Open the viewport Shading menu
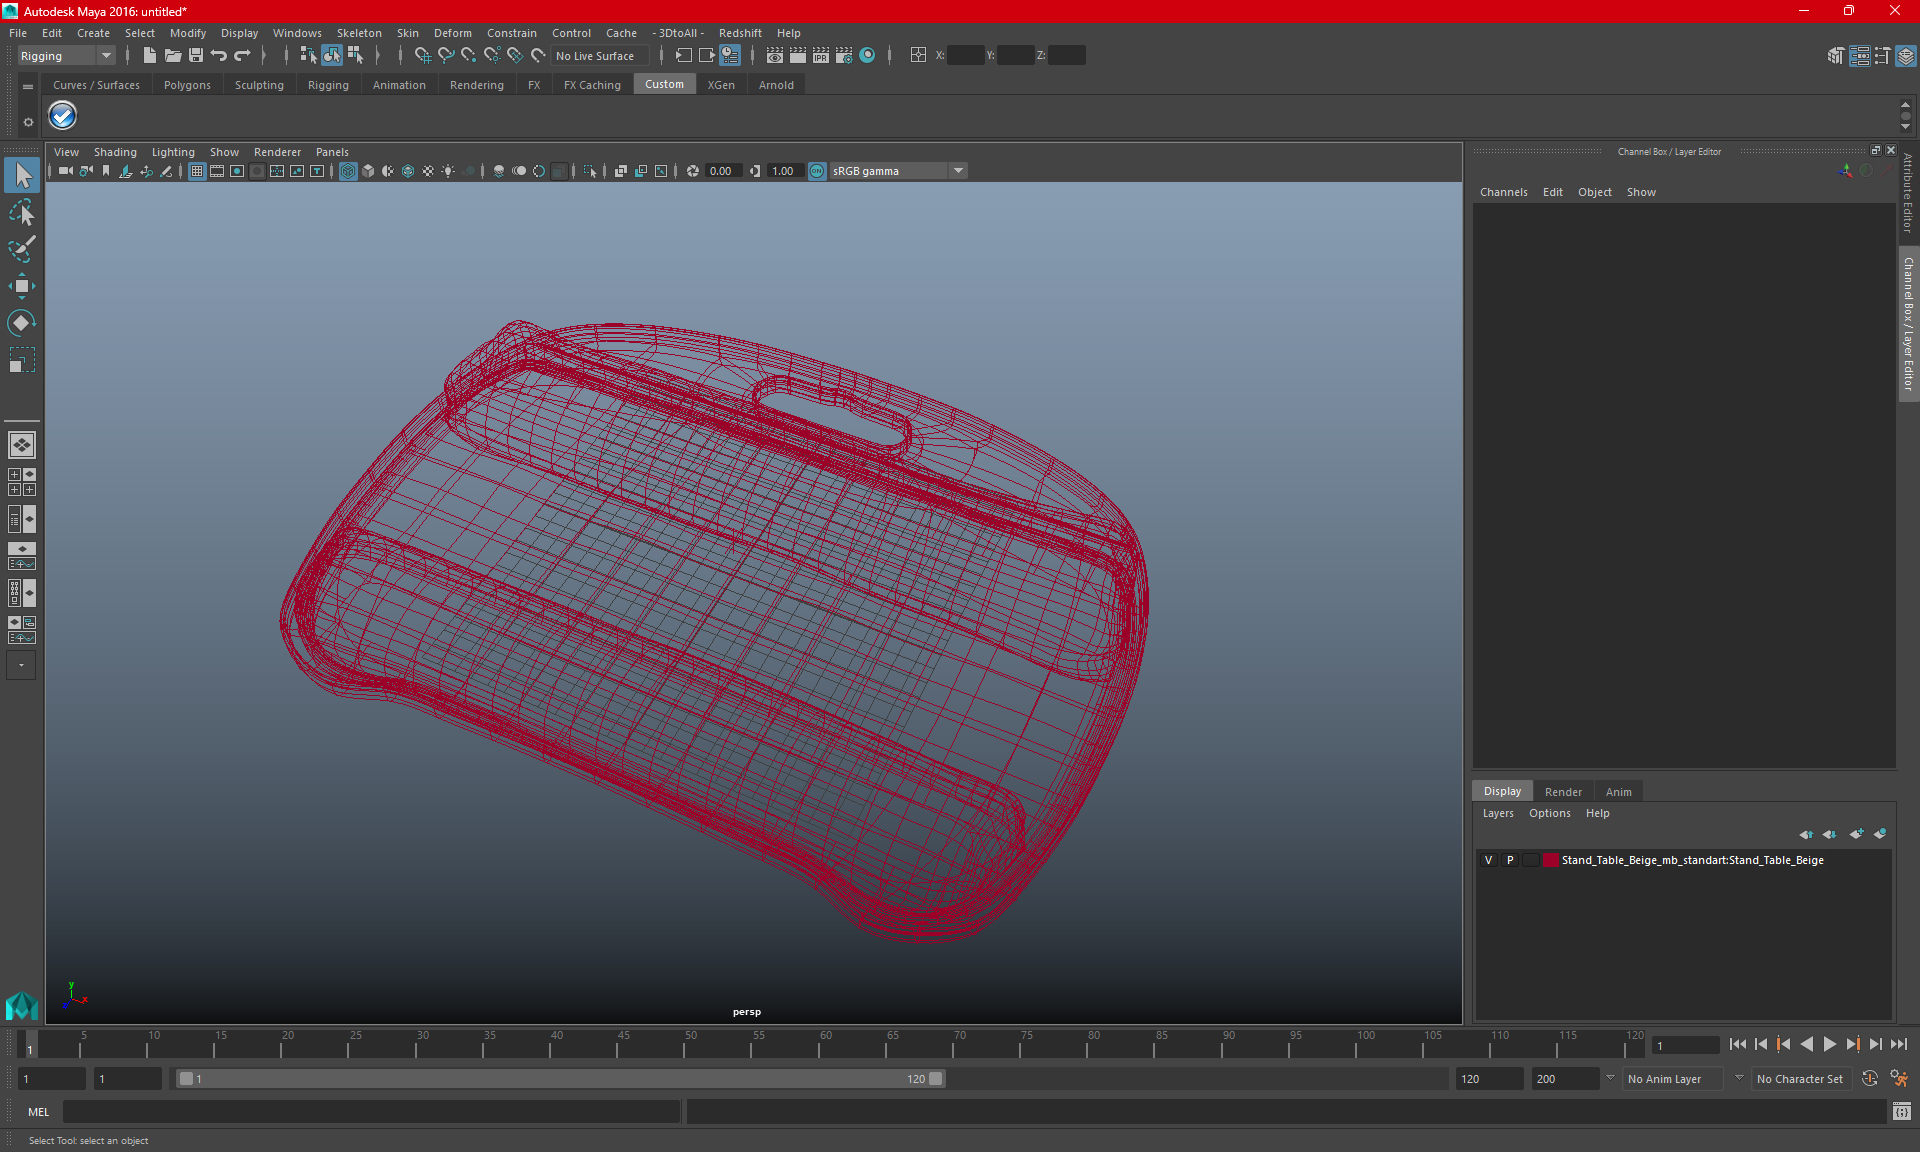The width and height of the screenshot is (1920, 1152). tap(115, 152)
